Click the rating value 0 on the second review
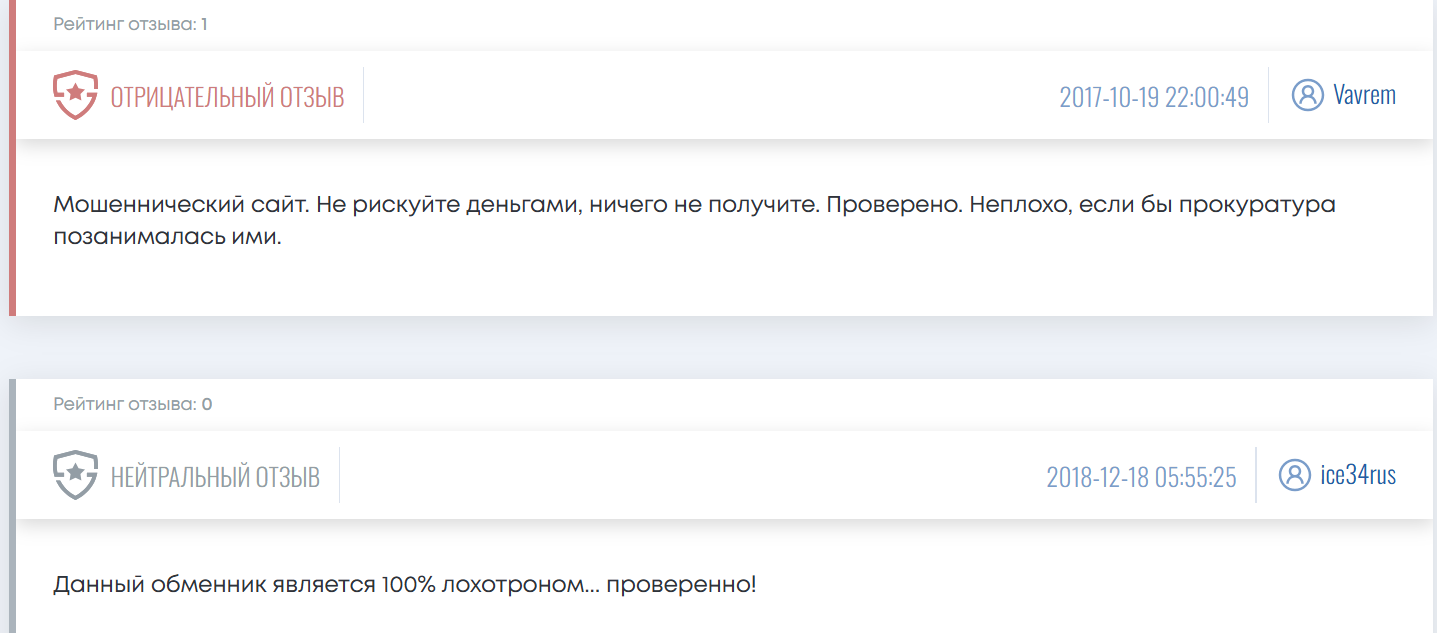 [x=205, y=404]
